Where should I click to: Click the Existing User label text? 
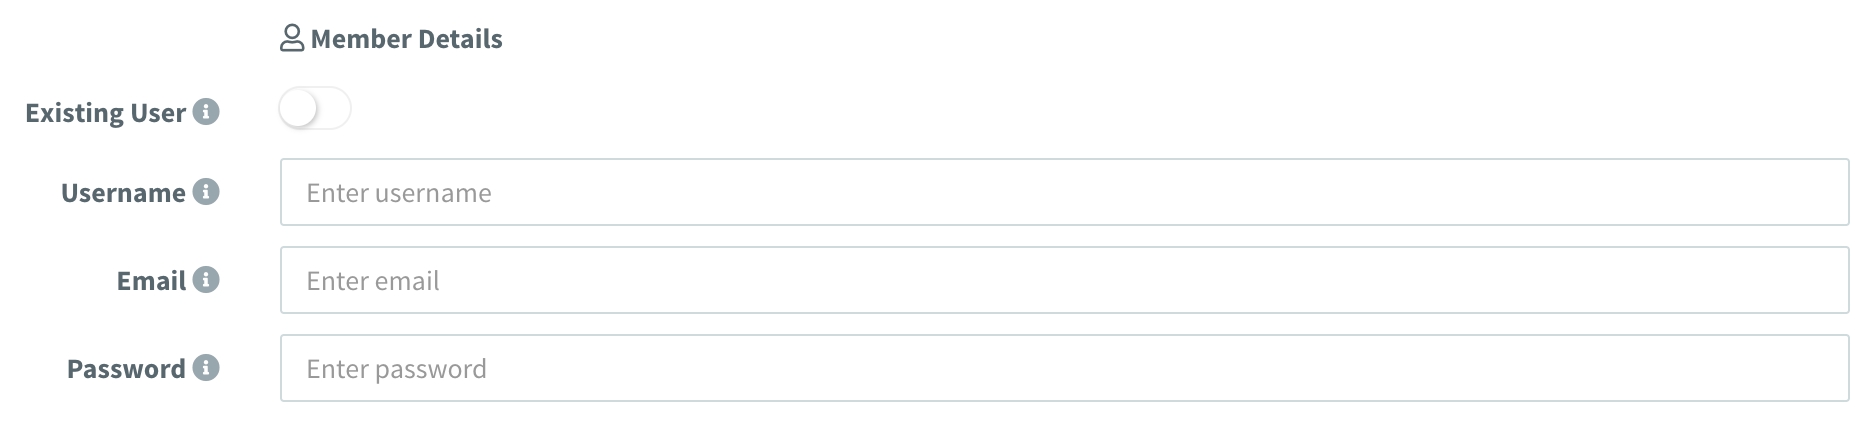click(105, 113)
